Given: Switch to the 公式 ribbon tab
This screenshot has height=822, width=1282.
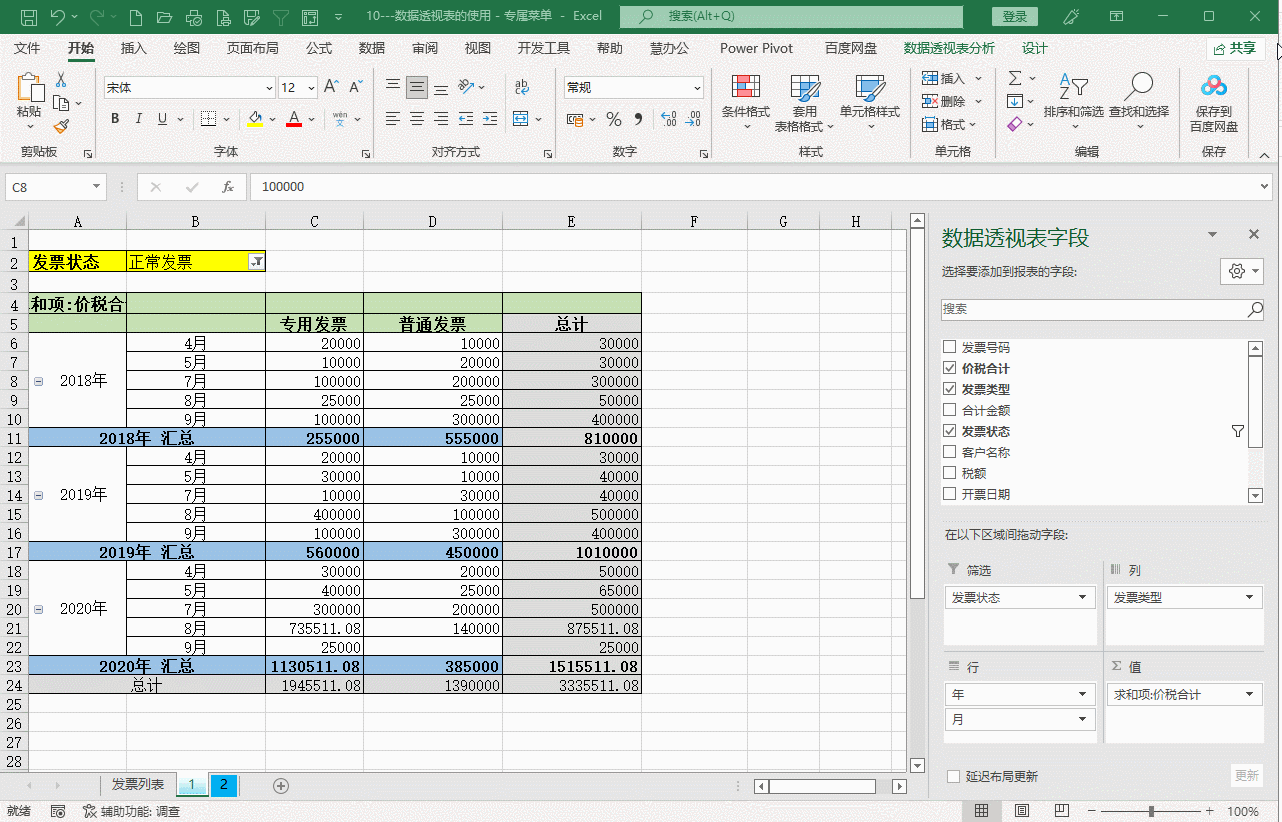Looking at the screenshot, I should click(319, 48).
